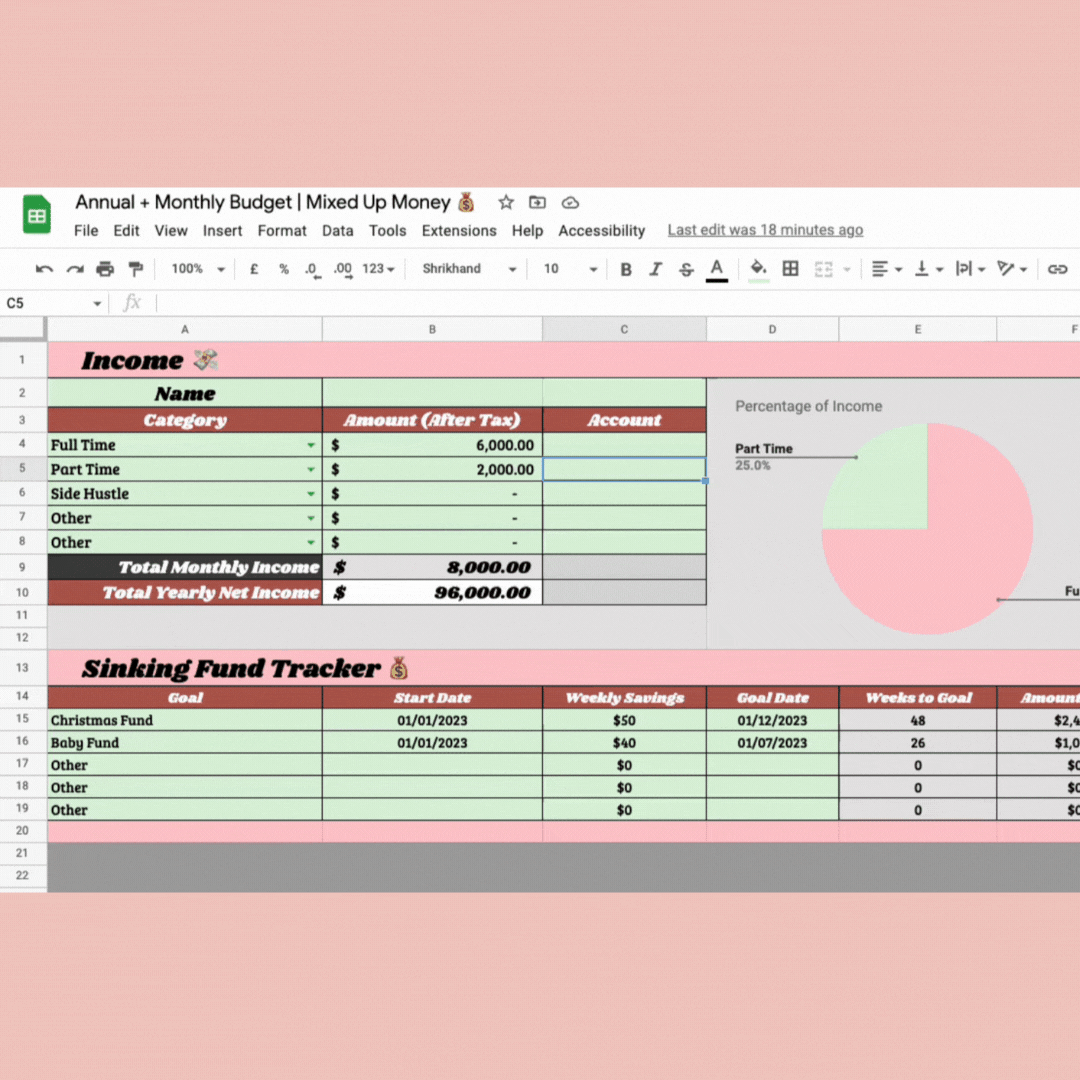Toggle bold formatting

click(x=626, y=269)
